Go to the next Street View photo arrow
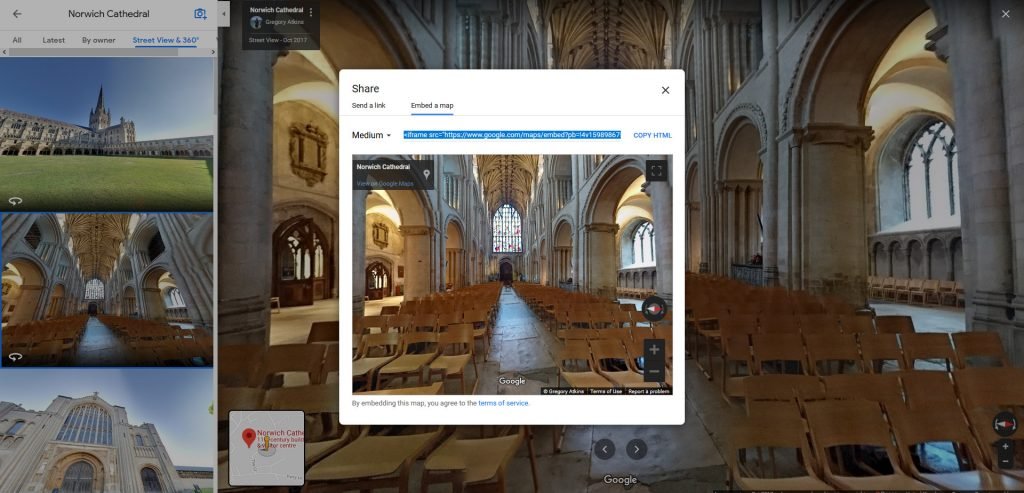This screenshot has width=1024, height=493. pyautogui.click(x=636, y=449)
